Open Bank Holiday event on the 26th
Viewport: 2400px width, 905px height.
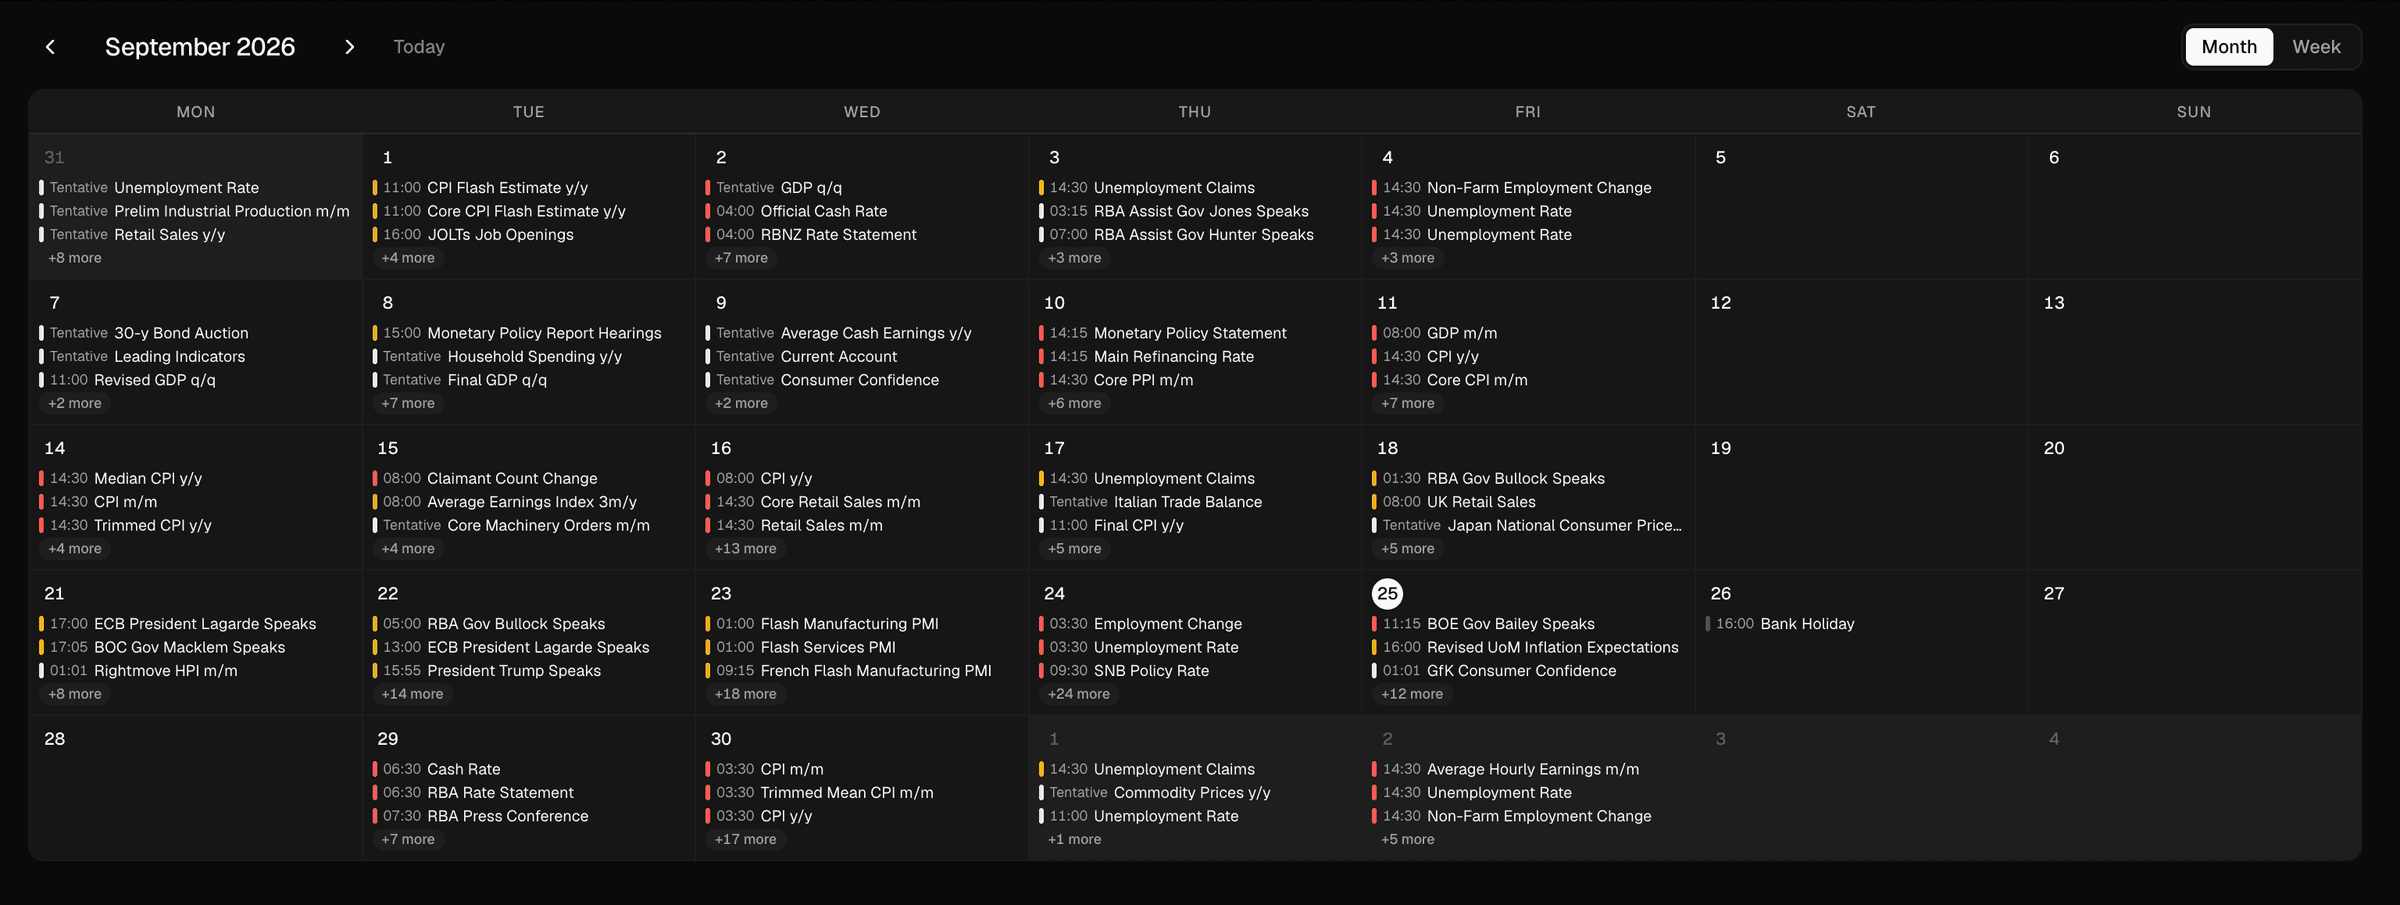pos(1860,624)
